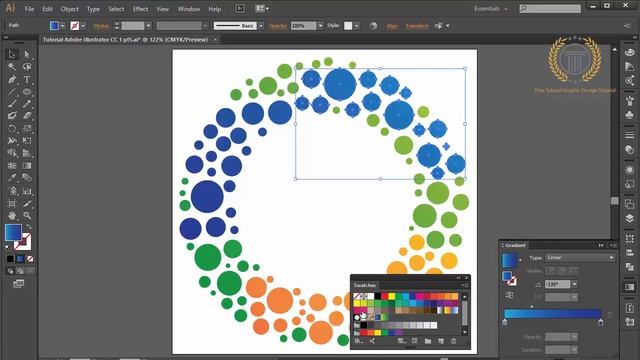Select the Direct Selection tool (white arrow)
Screen dimensions: 640x360
click(27, 54)
